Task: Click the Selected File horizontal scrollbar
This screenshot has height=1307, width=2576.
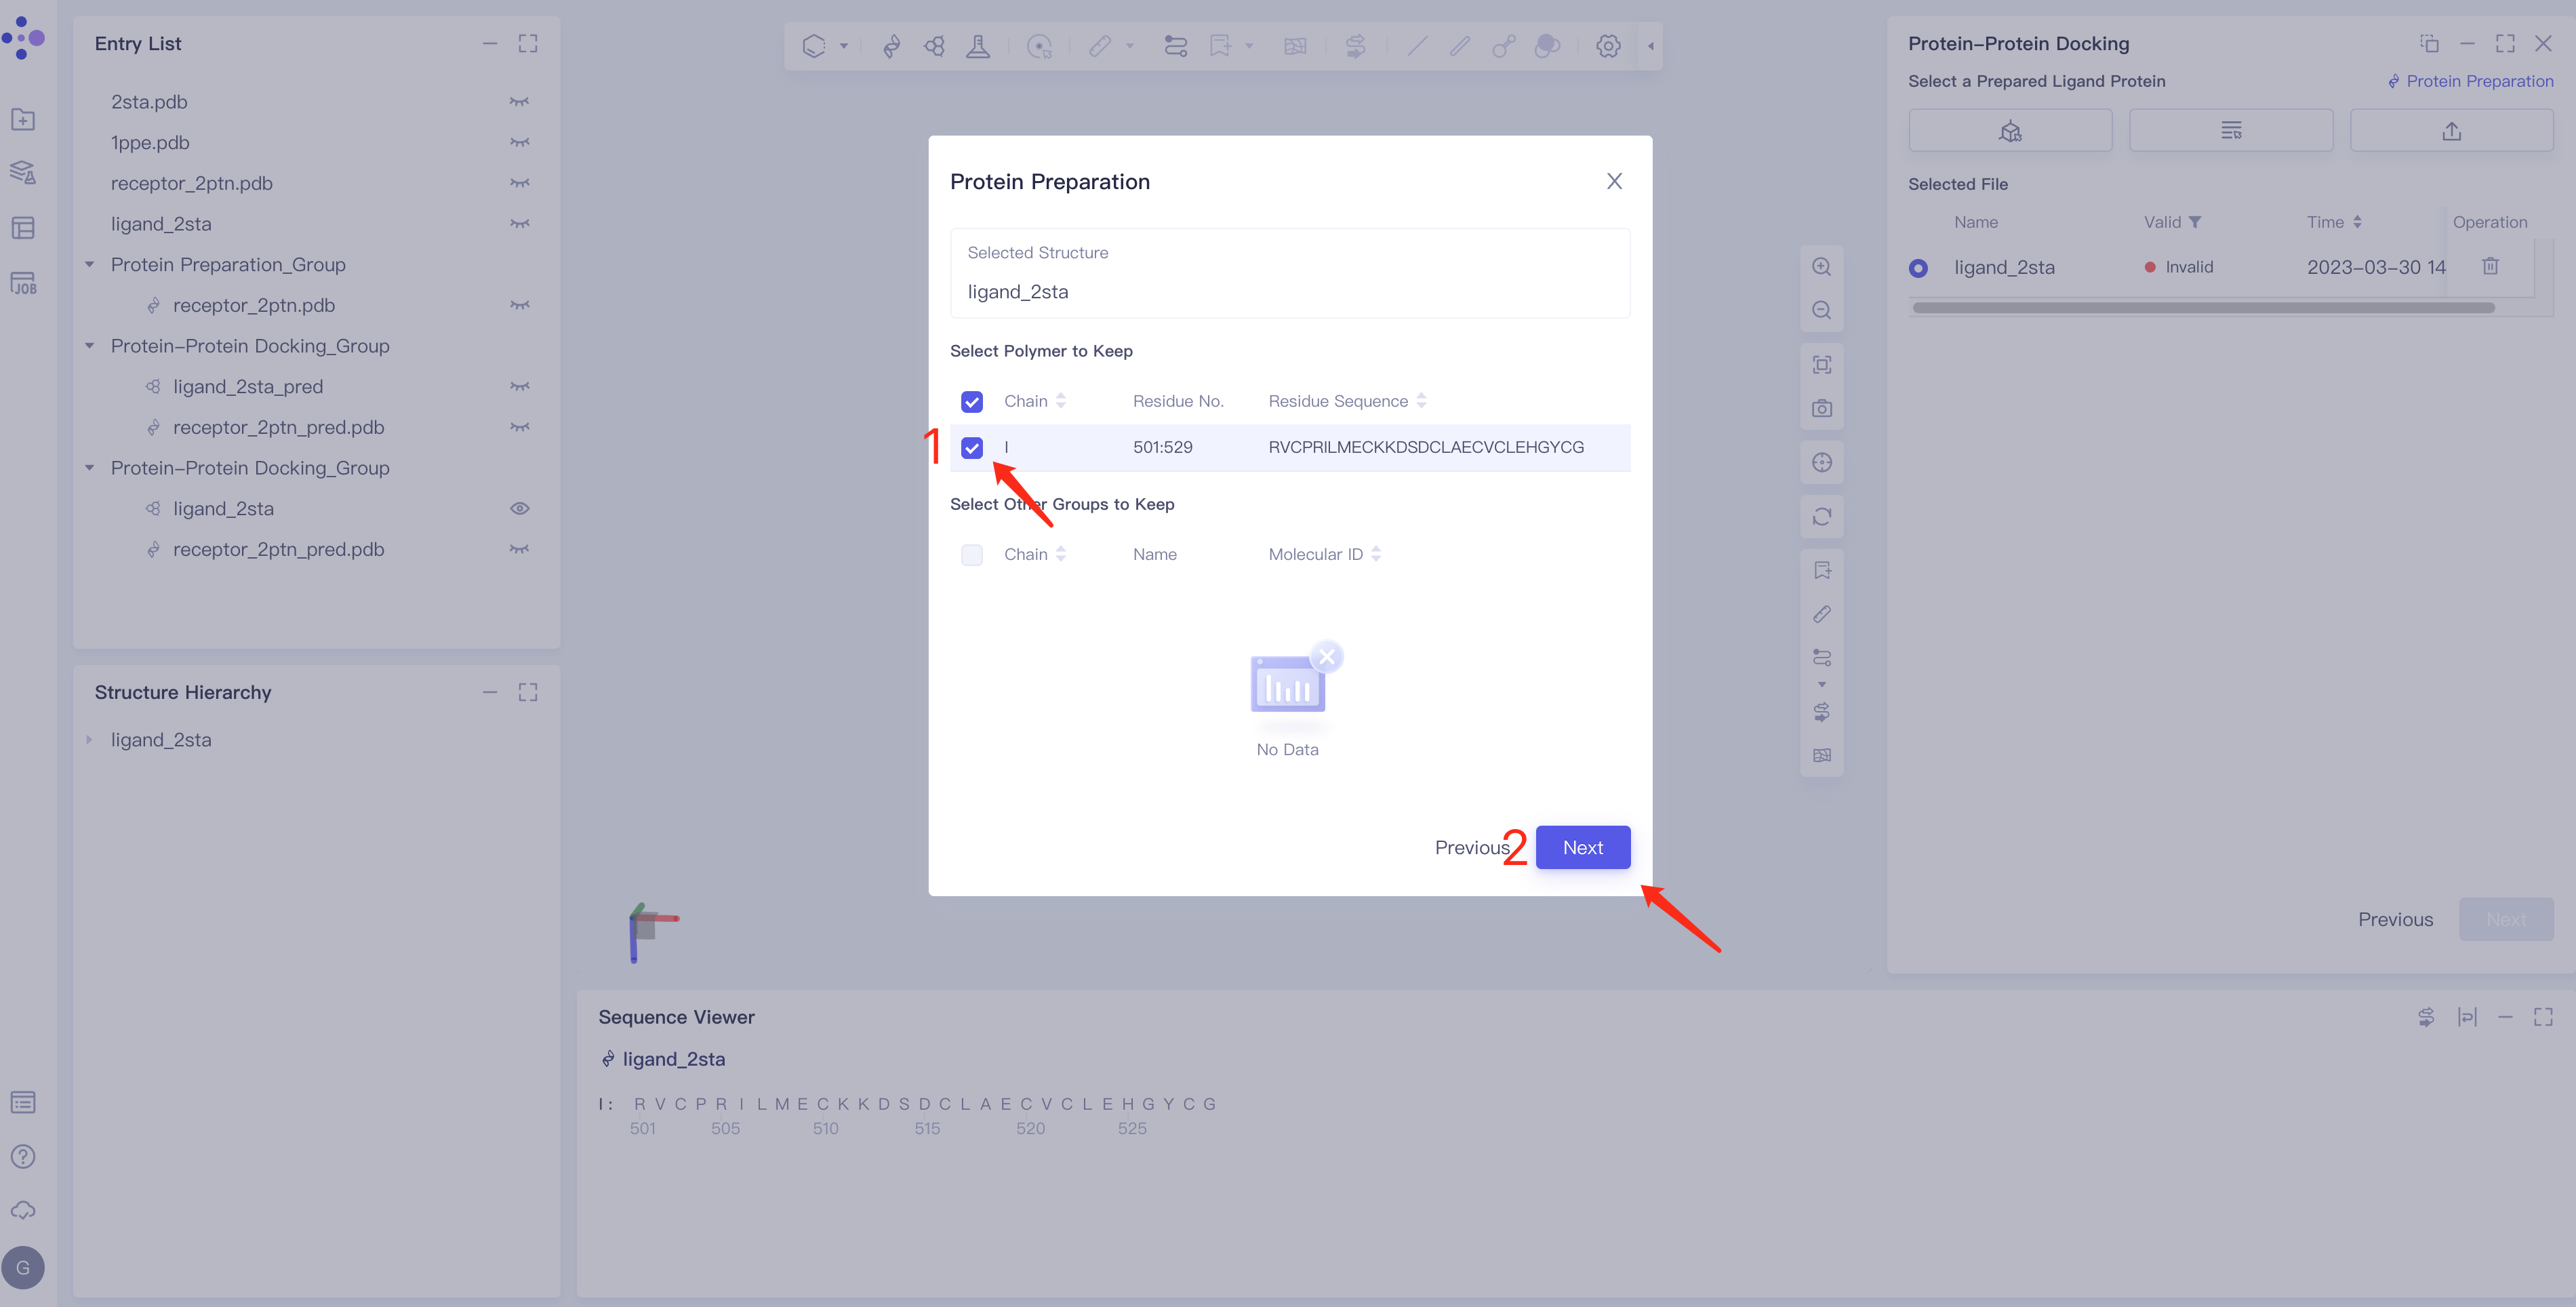Action: pos(2203,308)
